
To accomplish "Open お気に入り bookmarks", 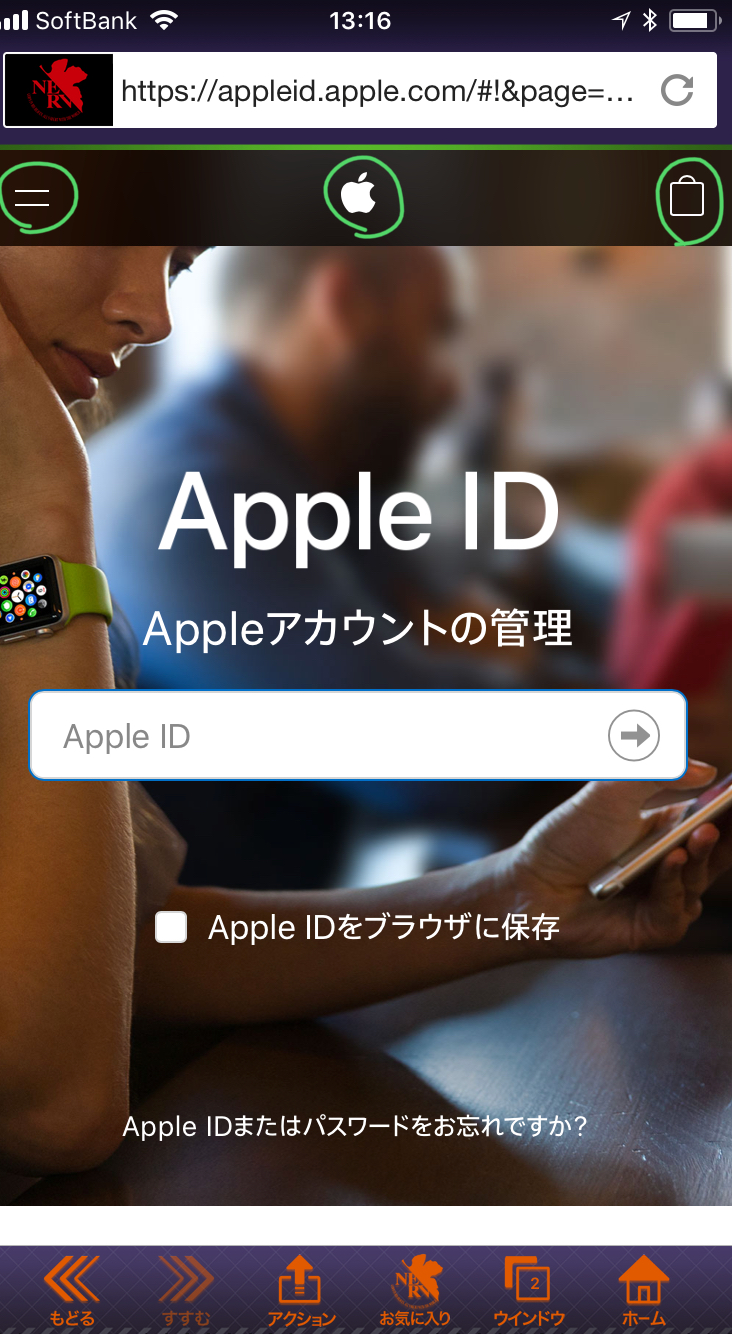I will 415,1290.
